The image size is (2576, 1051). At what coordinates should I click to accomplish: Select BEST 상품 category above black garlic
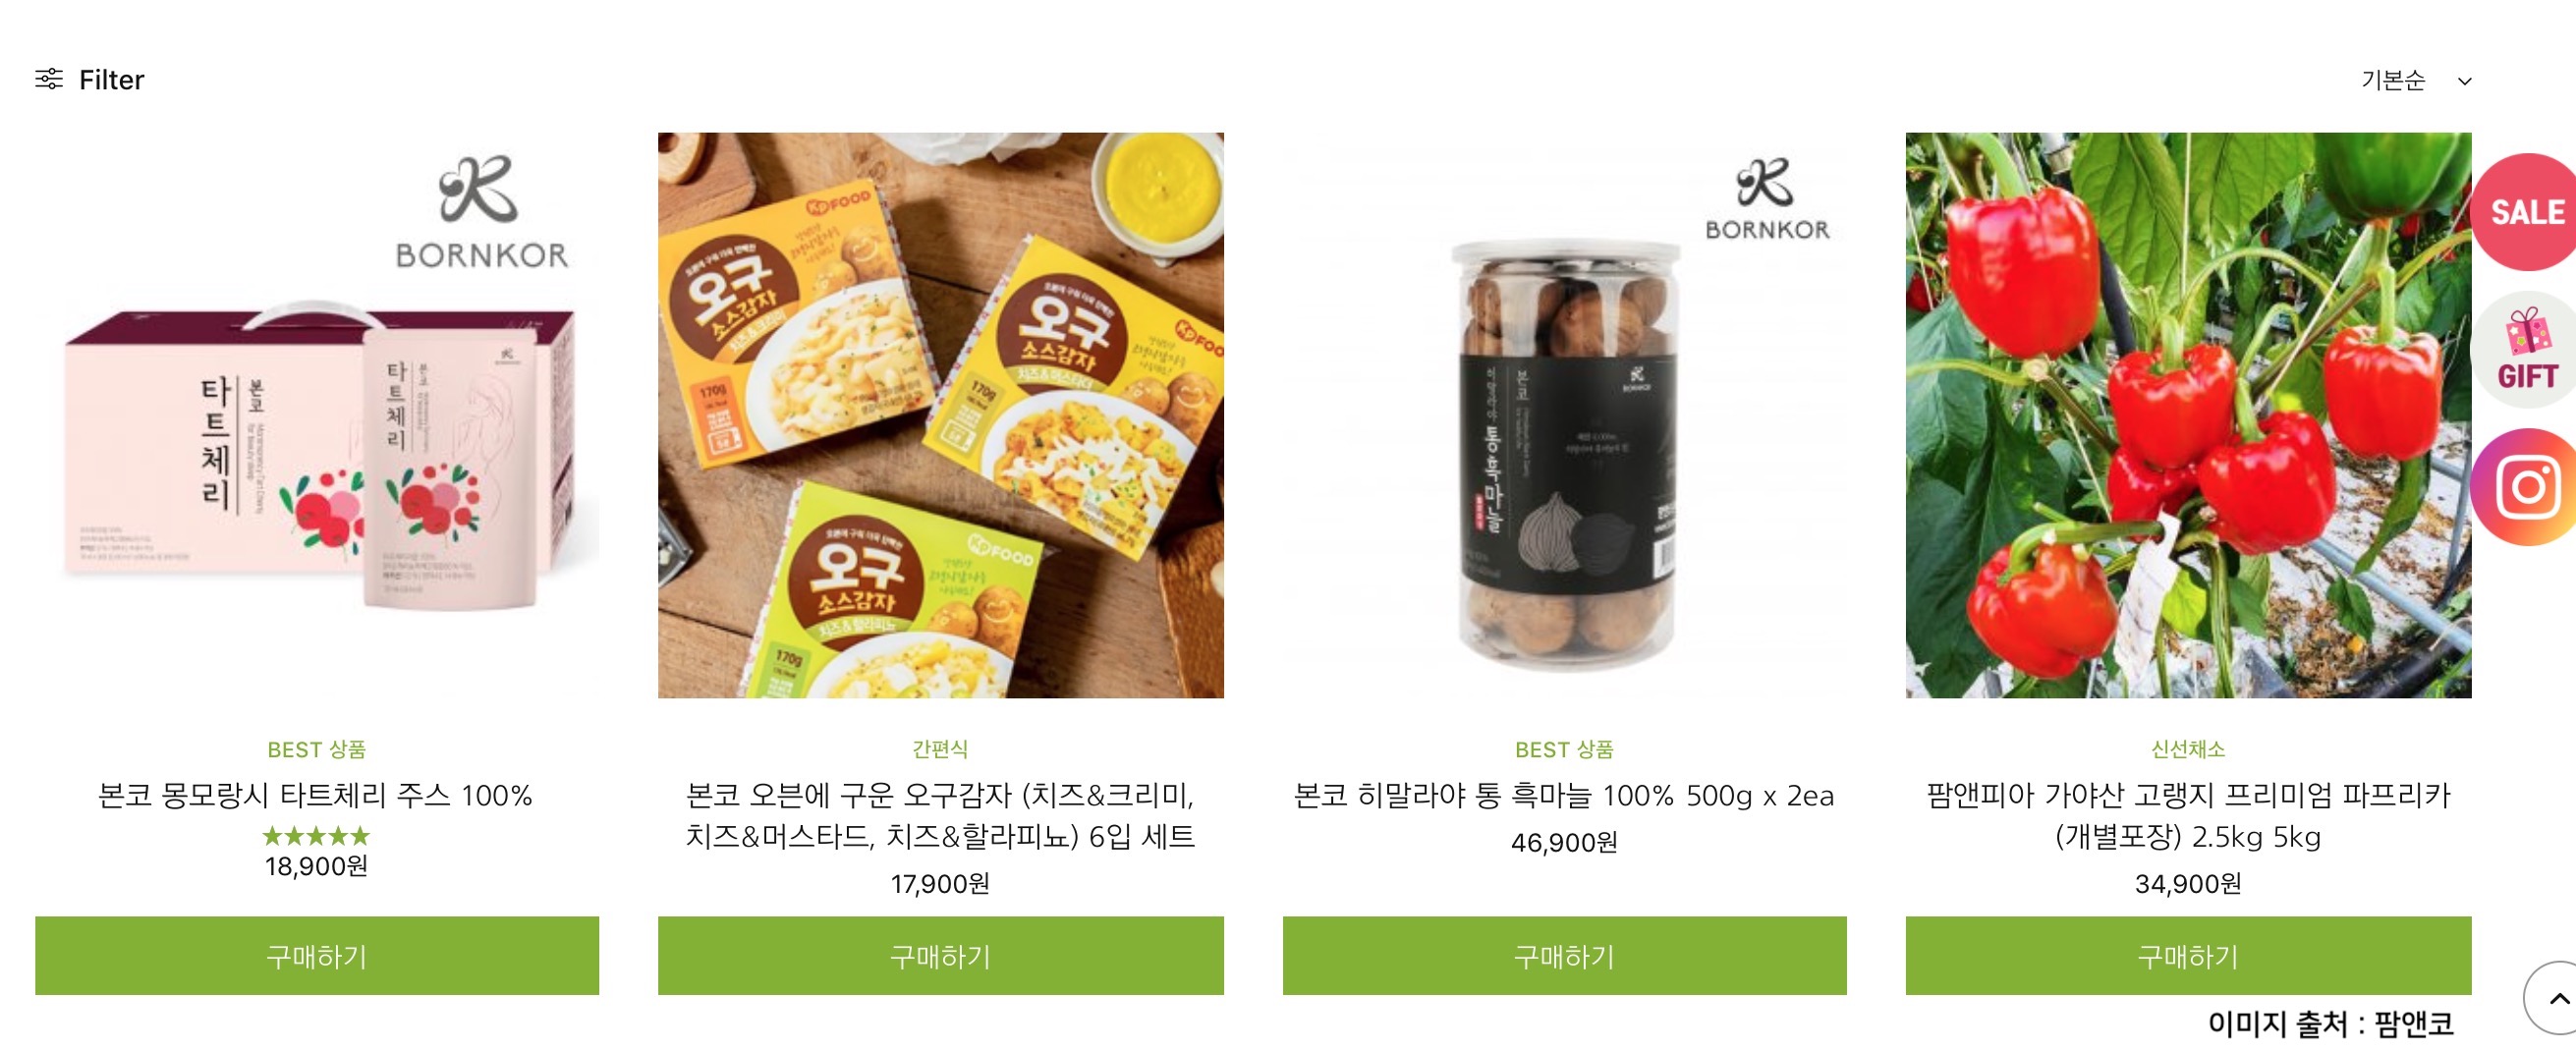(x=1564, y=749)
